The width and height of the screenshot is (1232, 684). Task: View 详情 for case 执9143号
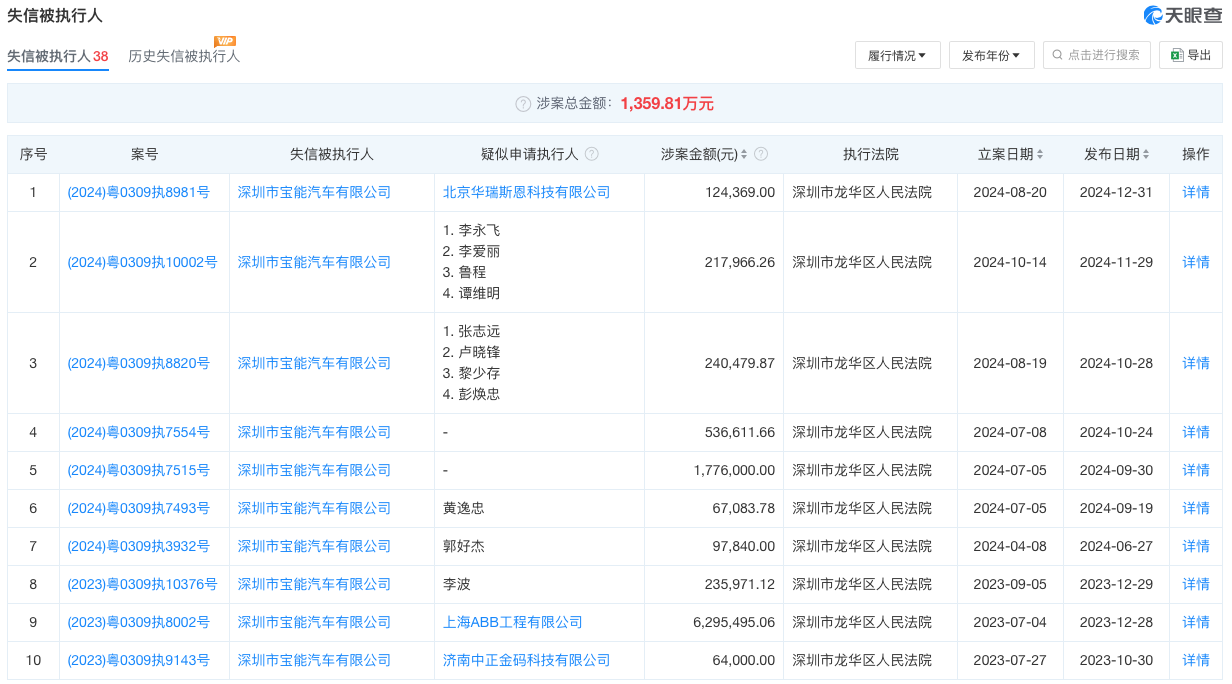coord(1196,660)
